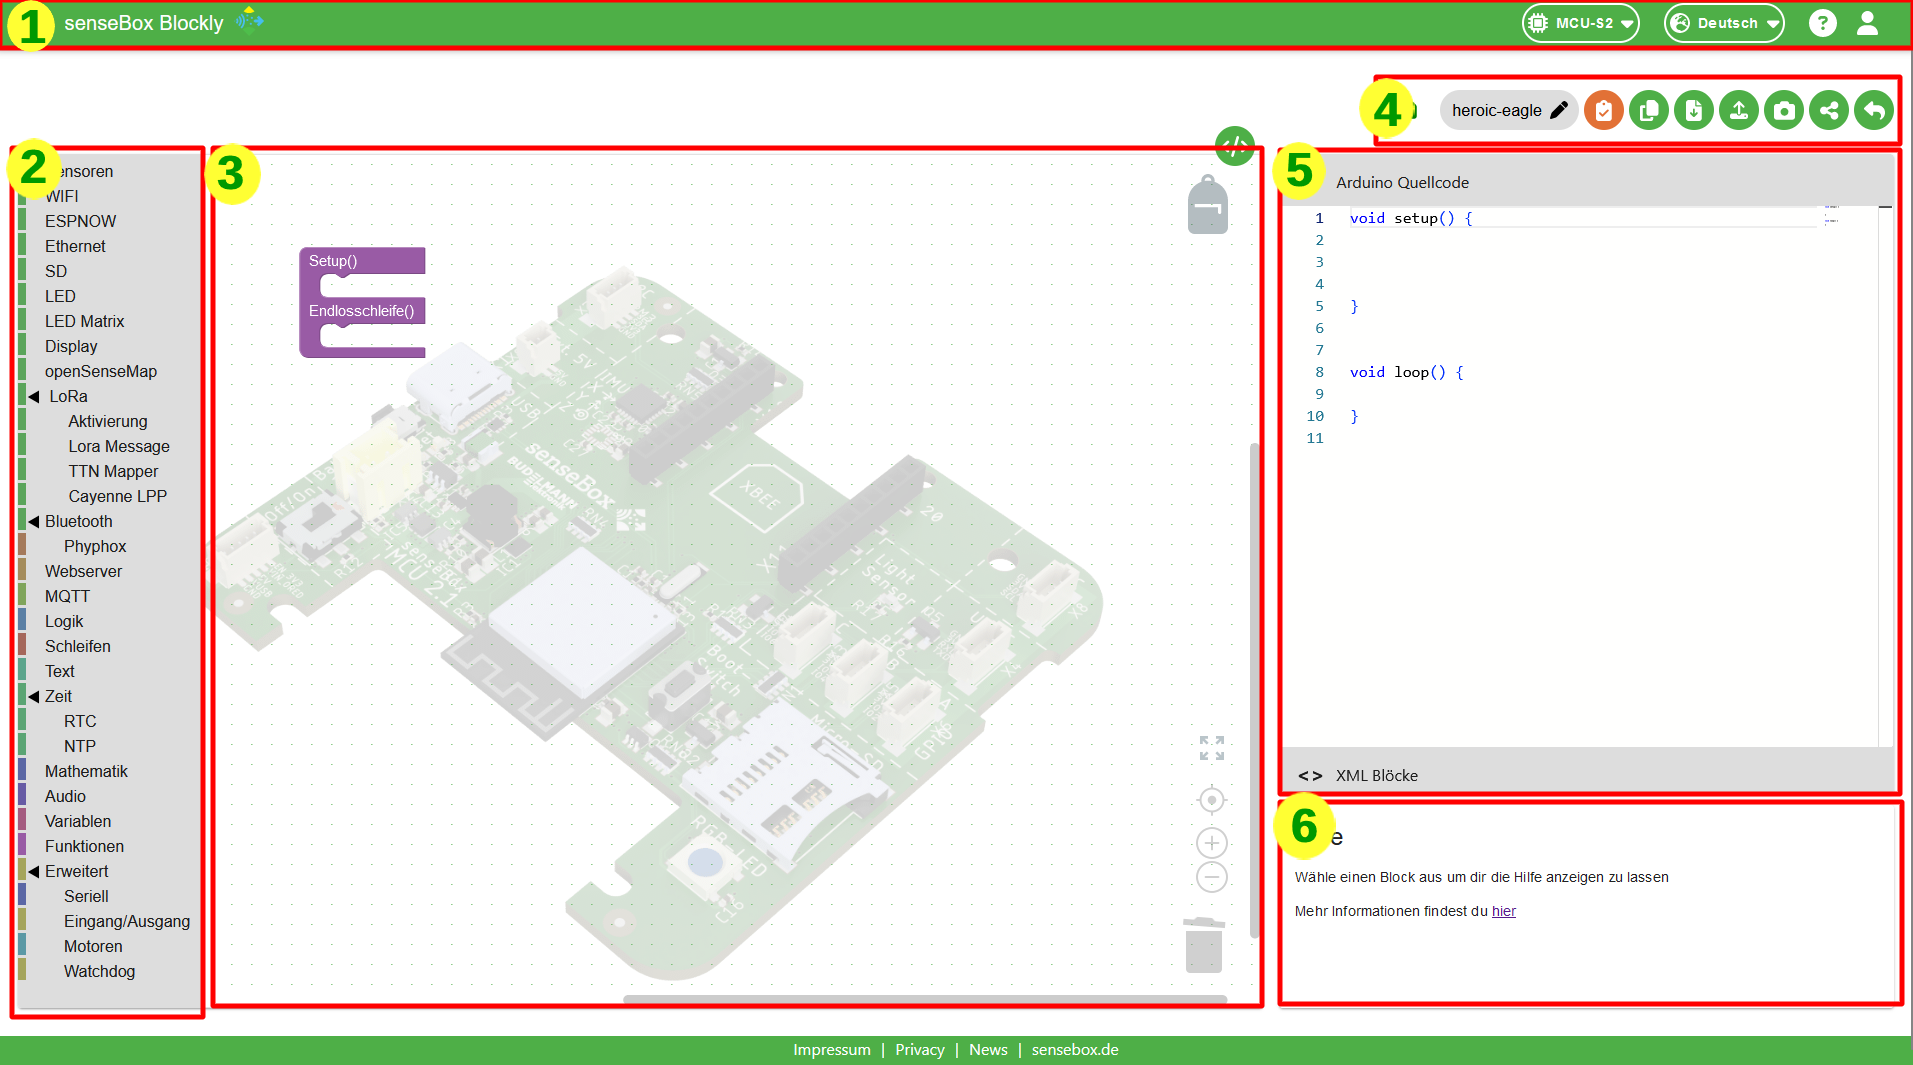Open the Impressum footer link
The height and width of the screenshot is (1065, 1913).
click(x=831, y=1049)
